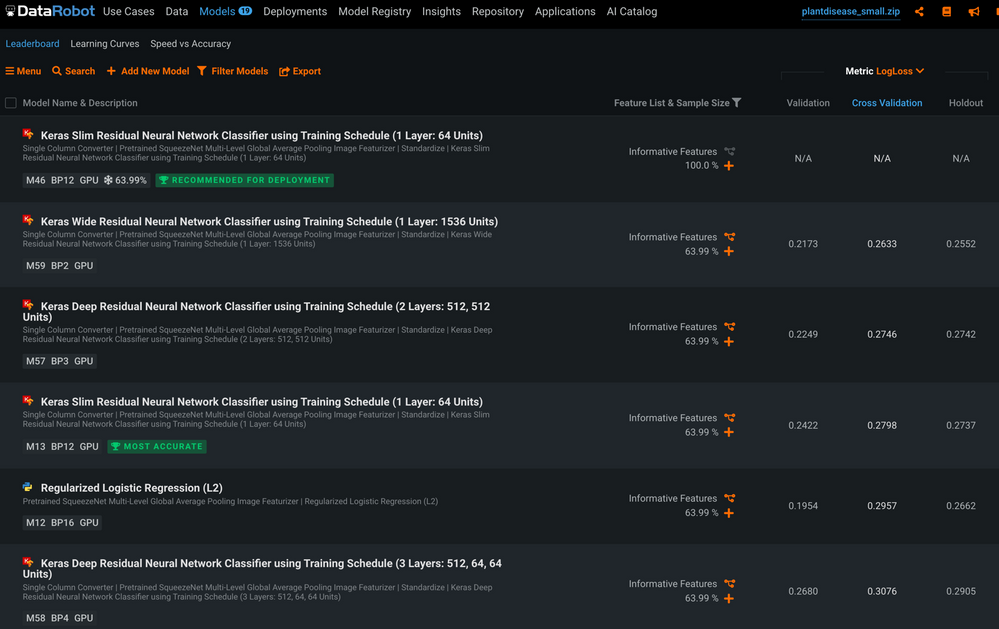
Task: Click plus icon in M13 row
Action: [729, 433]
